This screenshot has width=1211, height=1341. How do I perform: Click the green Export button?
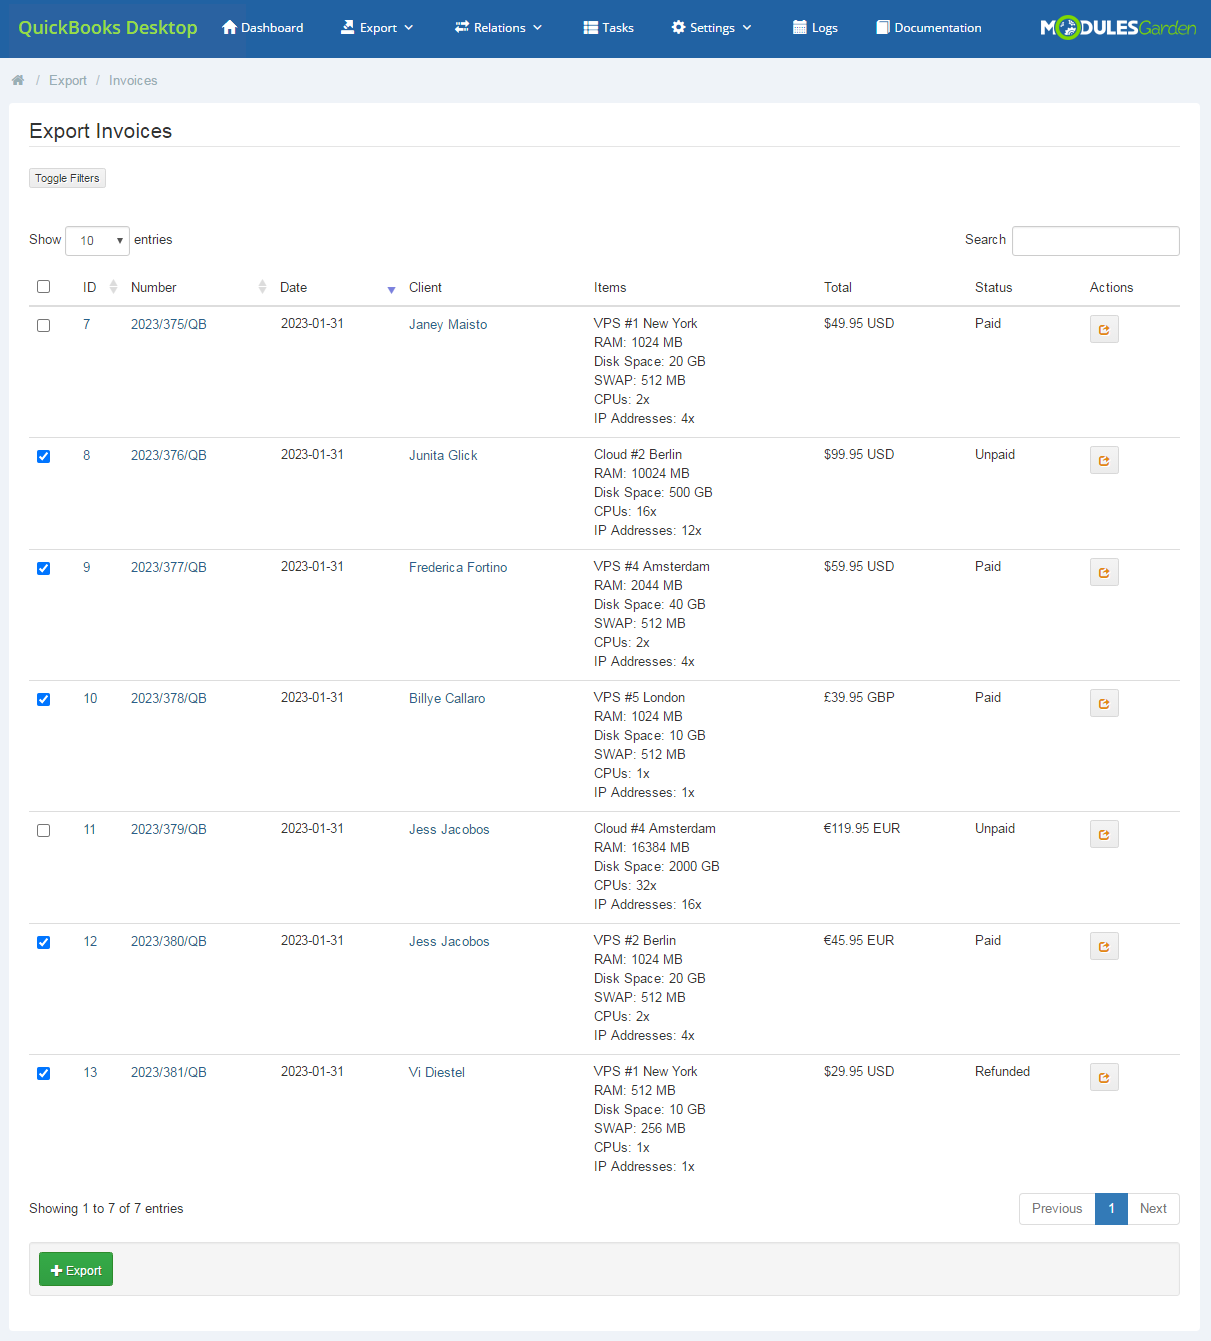click(x=75, y=1268)
